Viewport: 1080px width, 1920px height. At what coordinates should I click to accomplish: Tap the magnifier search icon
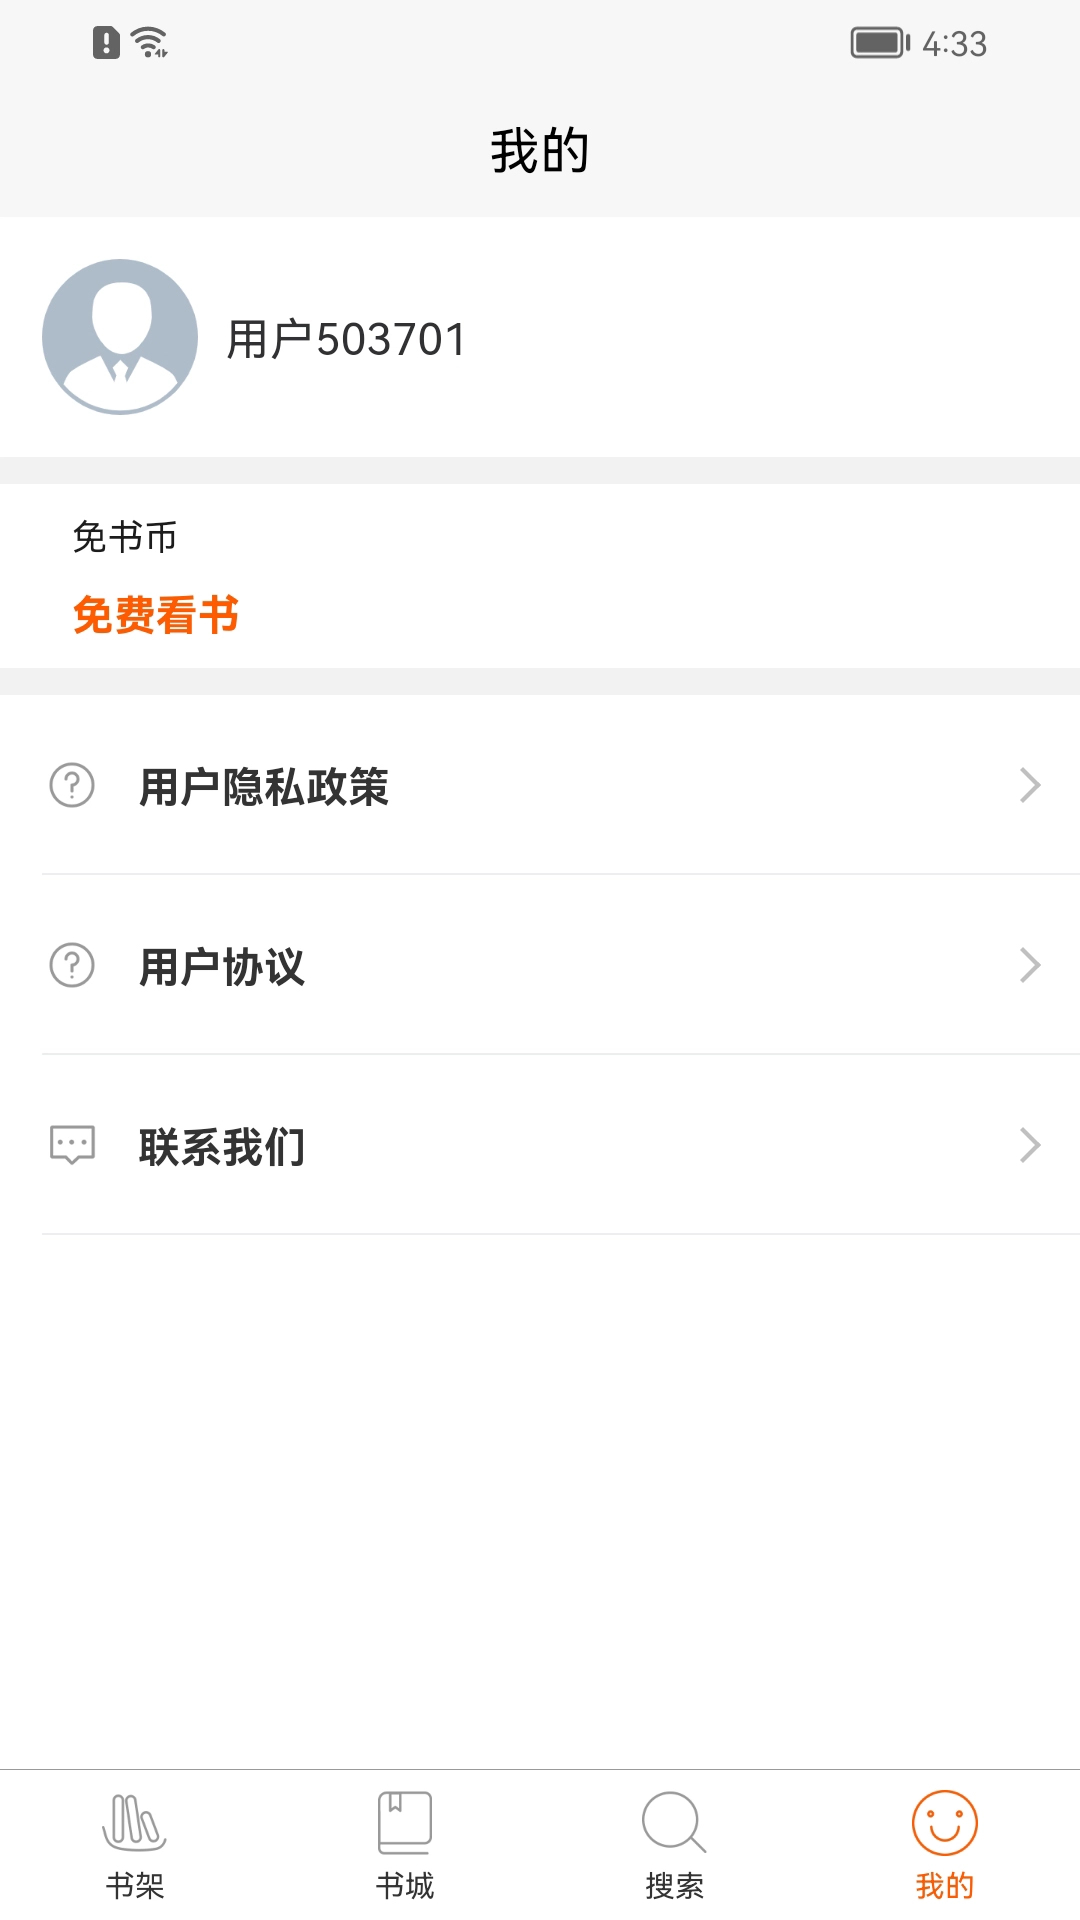(x=674, y=1822)
